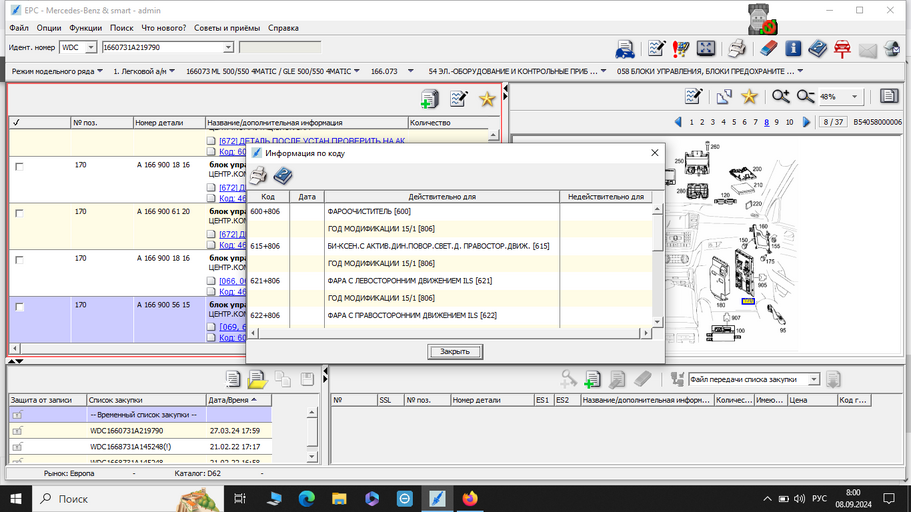Click code dialog horizontal scrollbar
This screenshot has height=512, width=911.
449,333
